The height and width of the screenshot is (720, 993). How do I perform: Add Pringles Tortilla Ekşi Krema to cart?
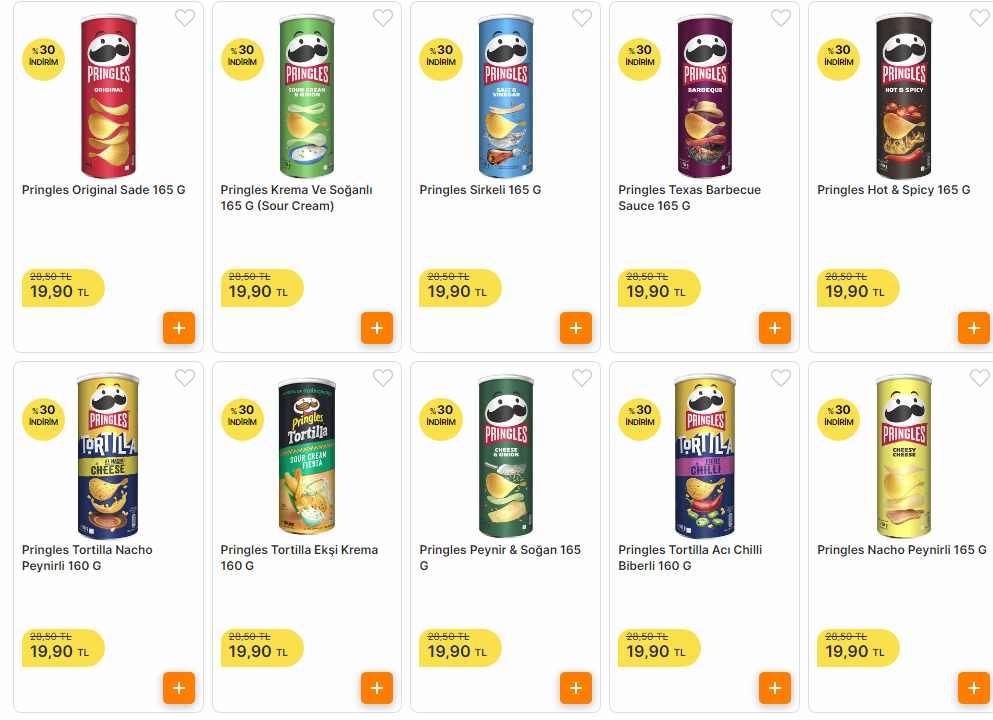coord(377,688)
